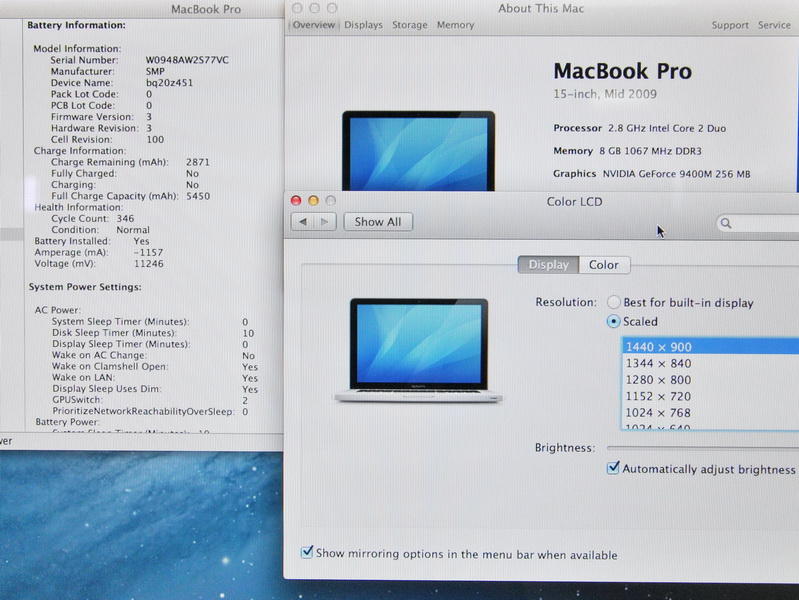
Task: Switch to the Color tab
Action: pos(604,265)
